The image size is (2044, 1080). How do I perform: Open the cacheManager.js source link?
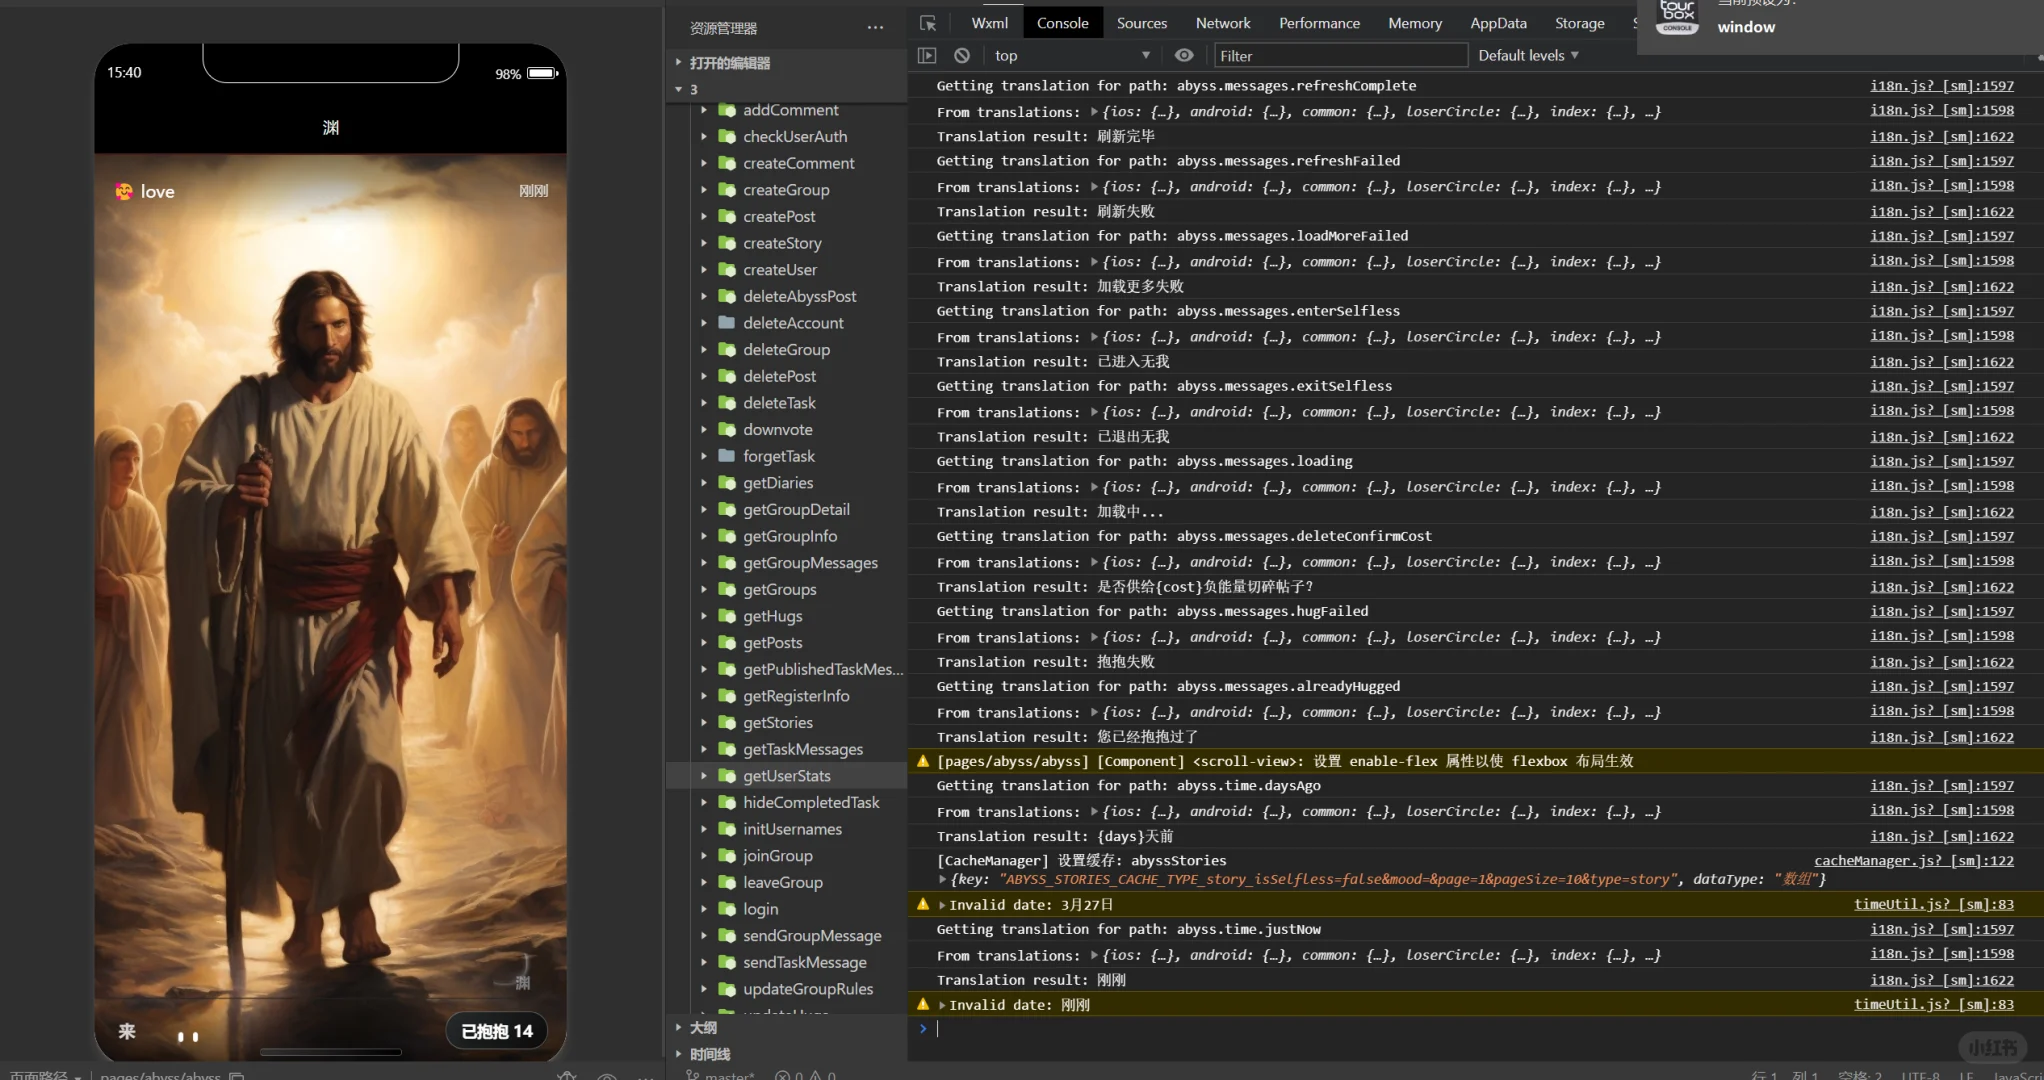point(1913,860)
